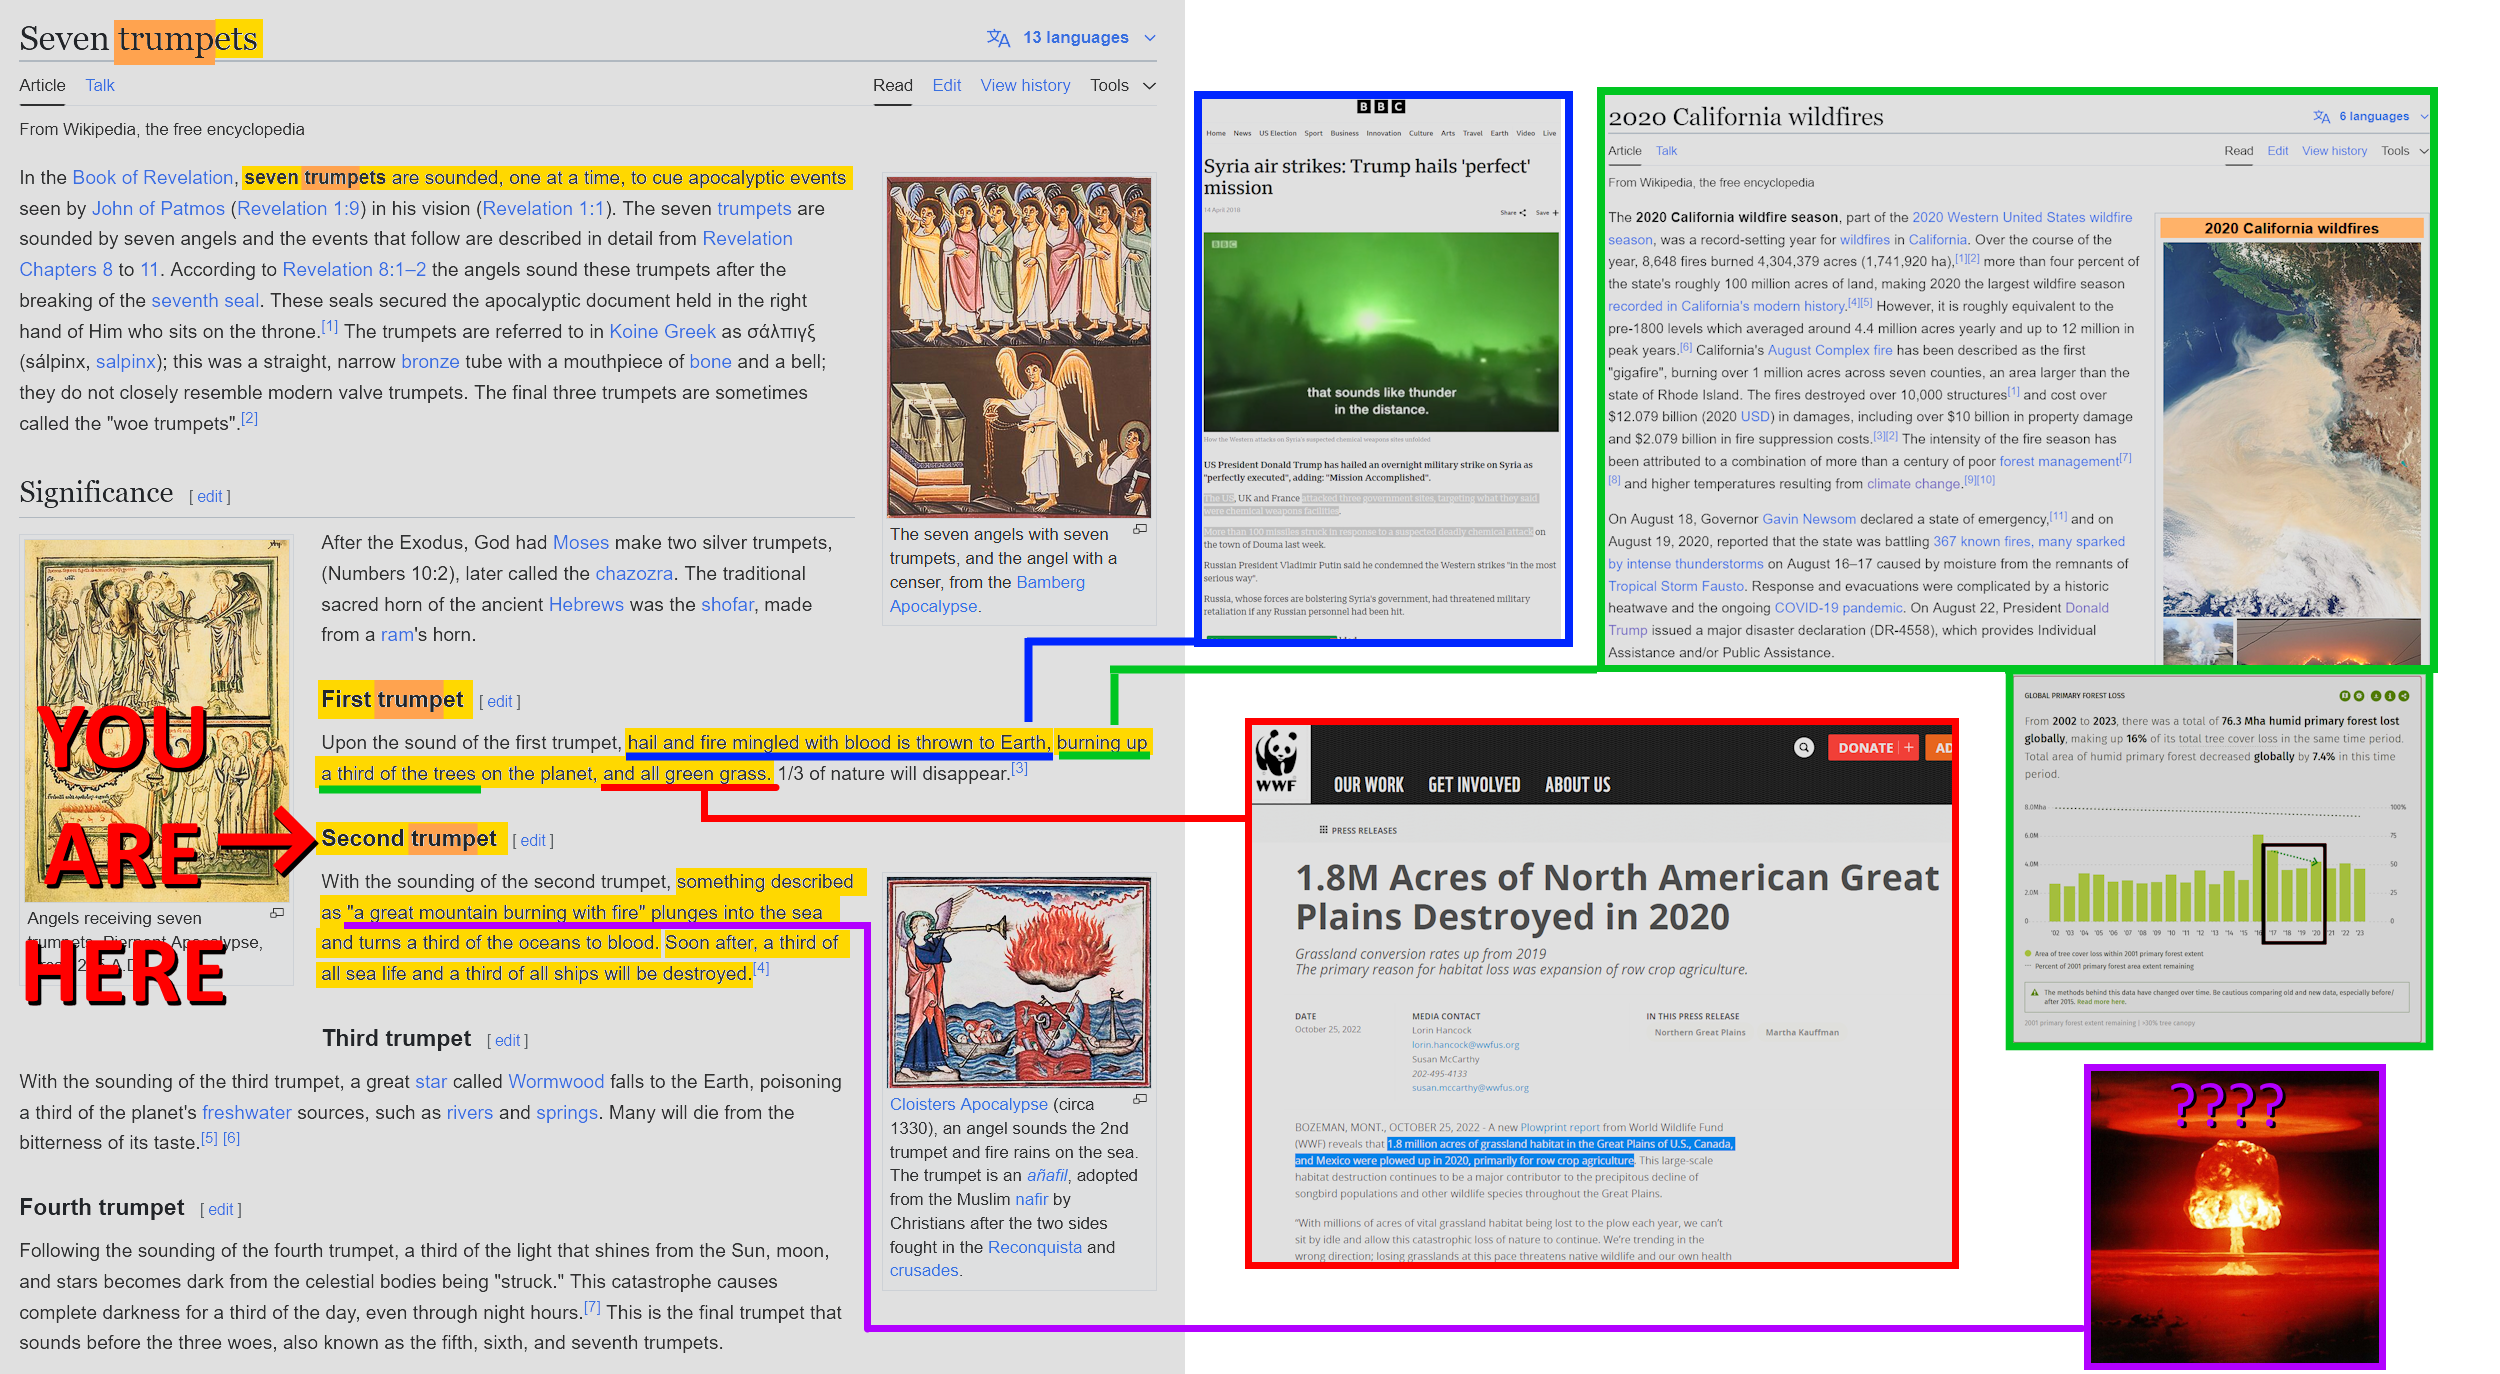Click the California wildfires satellite image
This screenshot has height=1374, width=2500.
[2291, 430]
